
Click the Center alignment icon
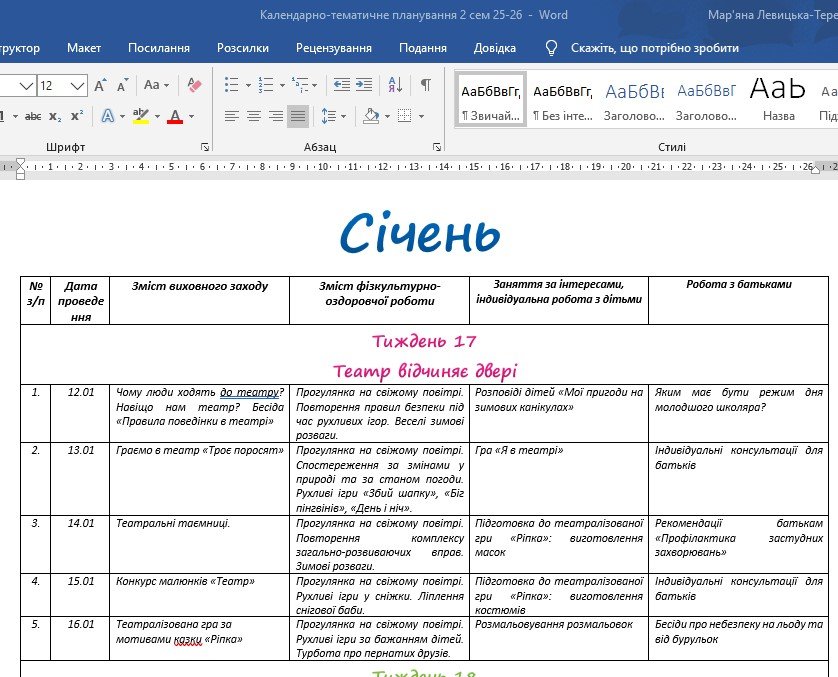[254, 117]
